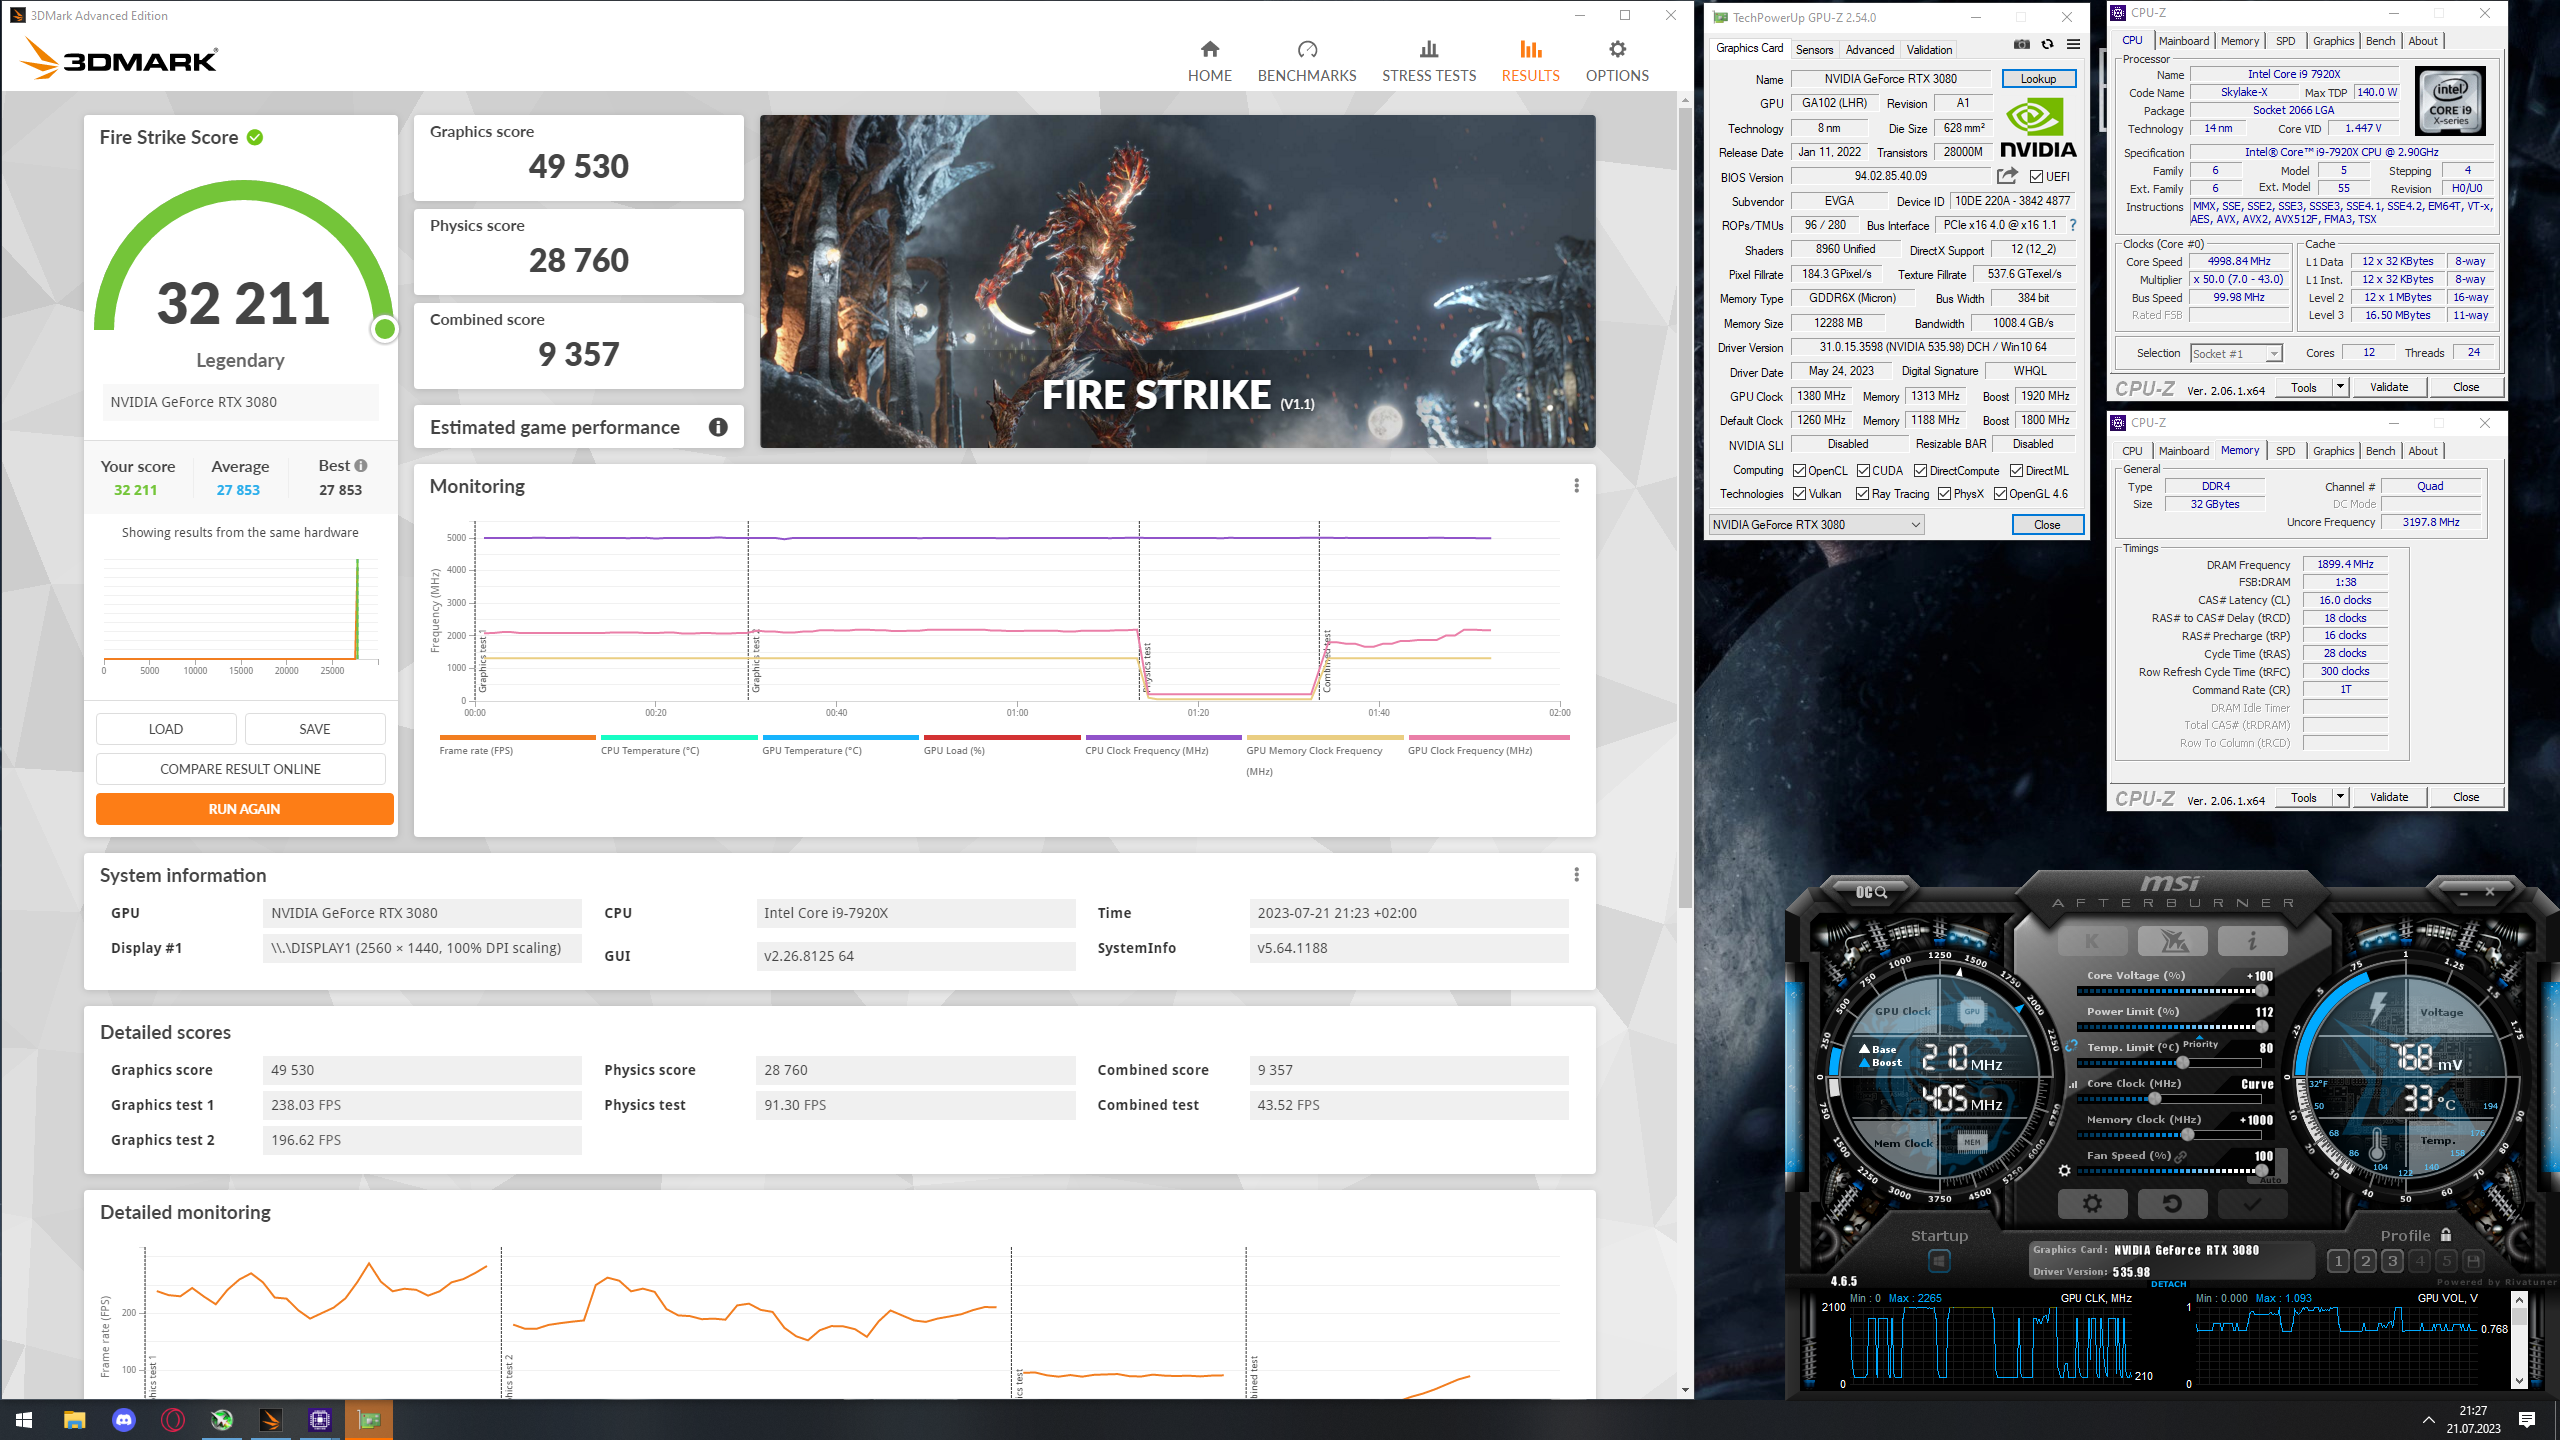Image resolution: width=2560 pixels, height=1440 pixels.
Task: Toggle the Fan Speed Auto button in Afterburner
Action: click(2271, 1180)
